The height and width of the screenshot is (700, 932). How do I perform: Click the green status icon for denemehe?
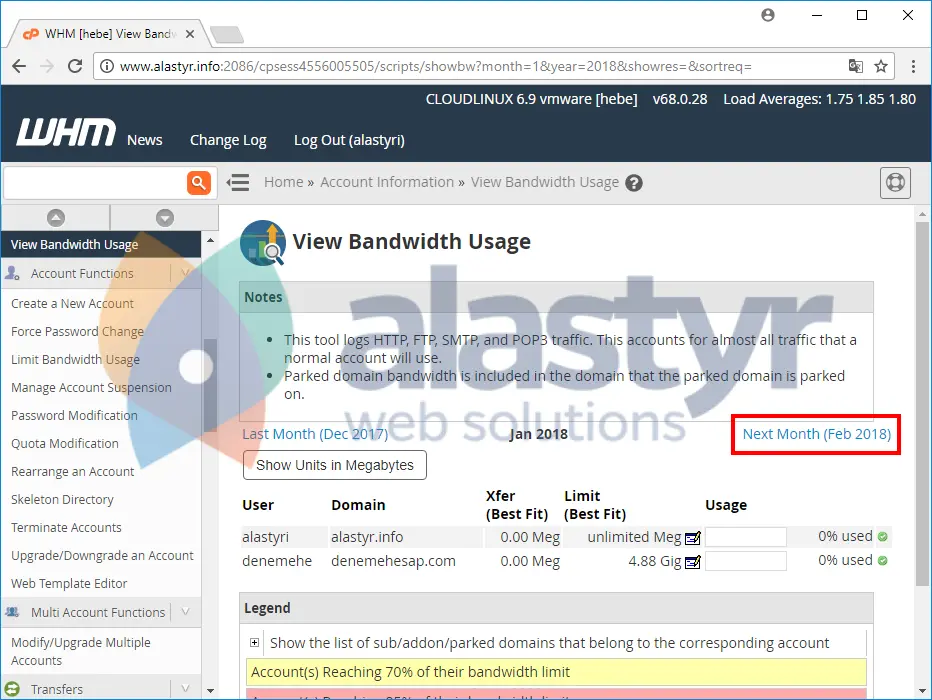(x=883, y=560)
